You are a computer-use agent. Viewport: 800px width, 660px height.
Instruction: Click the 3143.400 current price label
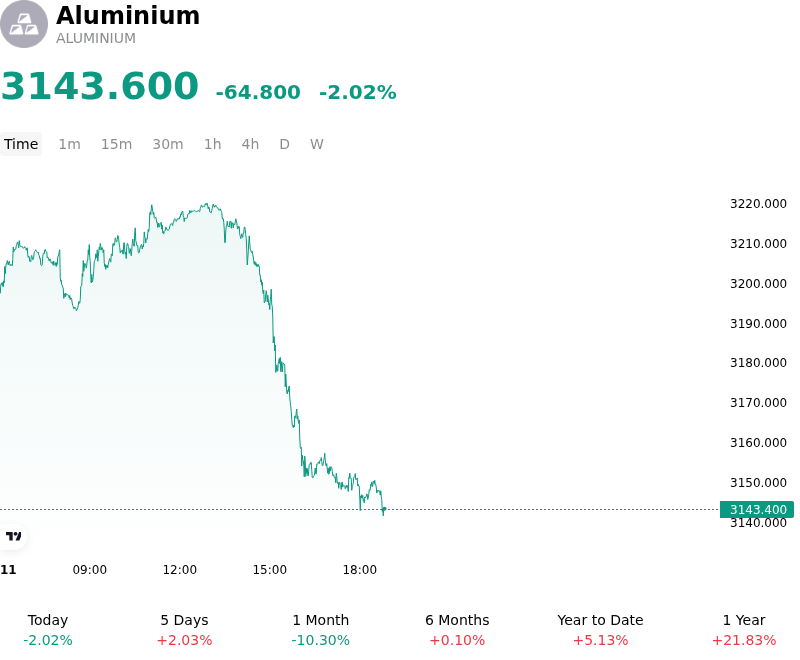coord(757,510)
